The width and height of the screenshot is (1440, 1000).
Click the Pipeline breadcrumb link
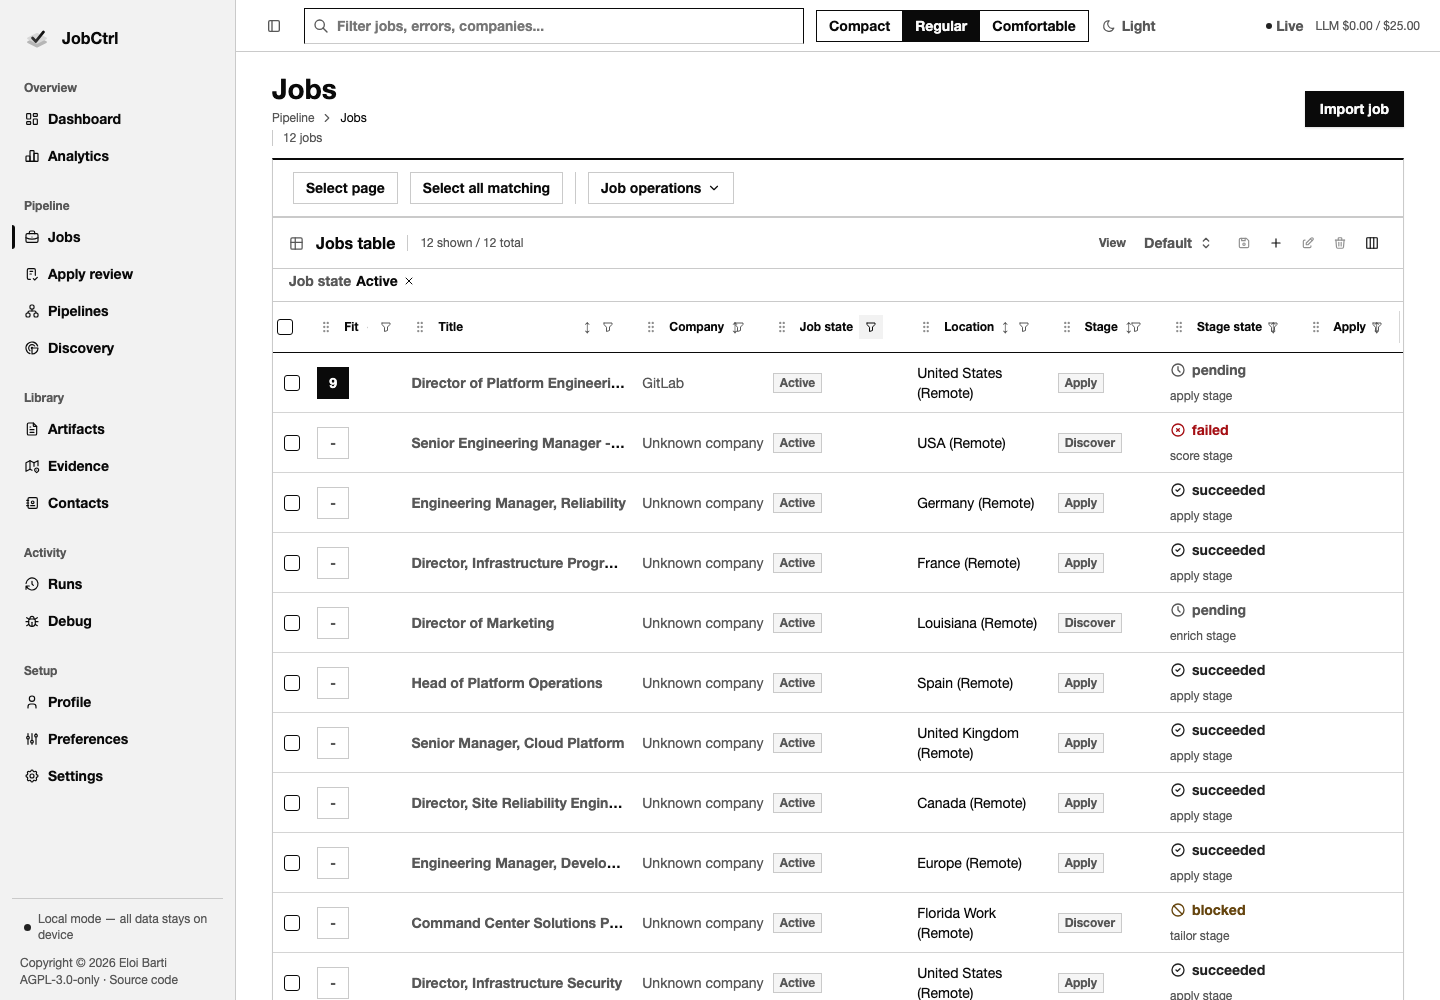(293, 118)
